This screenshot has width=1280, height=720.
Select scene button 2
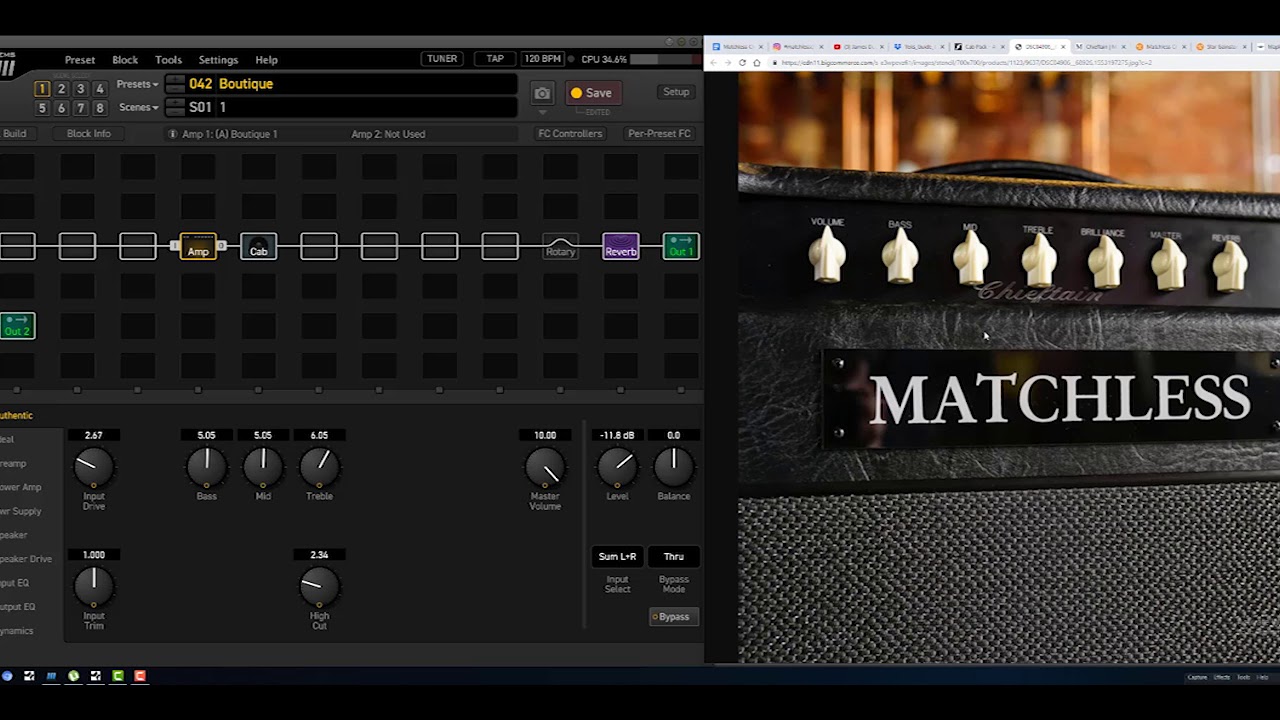pos(61,89)
